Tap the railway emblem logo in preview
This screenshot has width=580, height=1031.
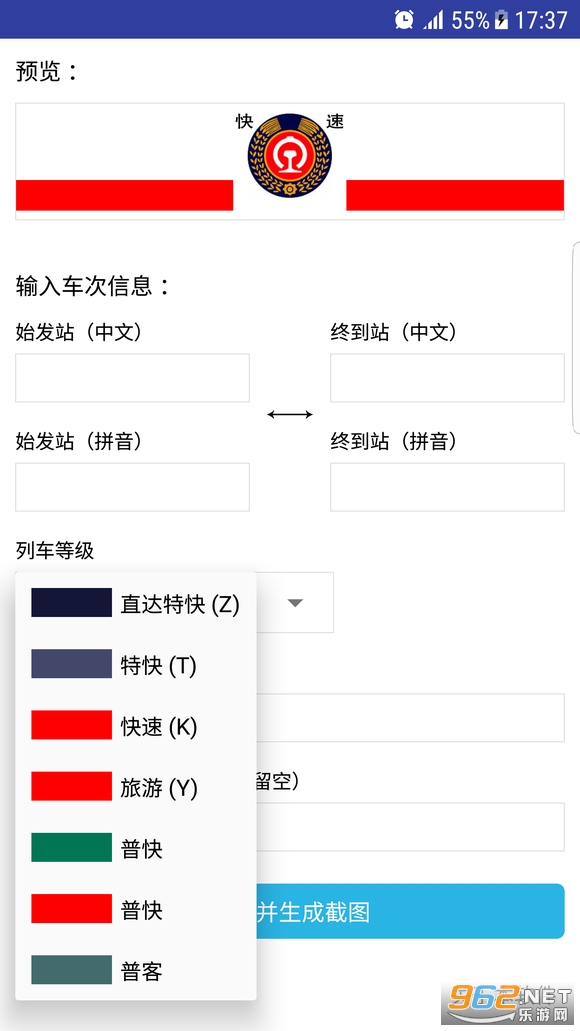(x=289, y=155)
